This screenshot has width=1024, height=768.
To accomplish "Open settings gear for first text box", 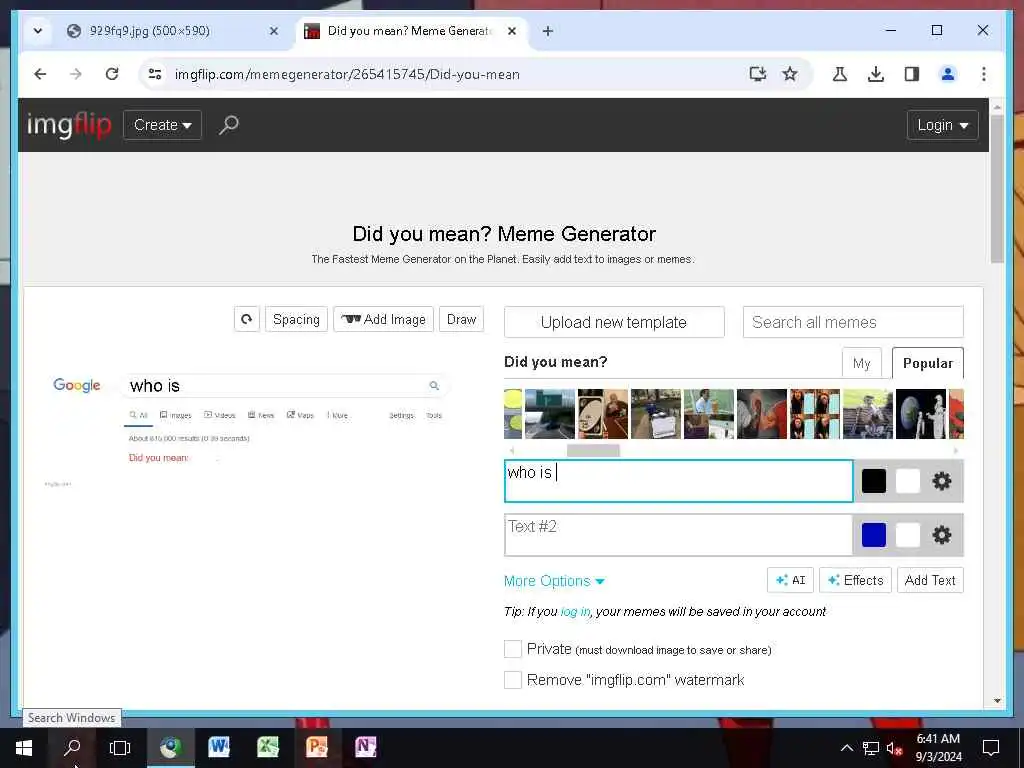I will [x=941, y=481].
